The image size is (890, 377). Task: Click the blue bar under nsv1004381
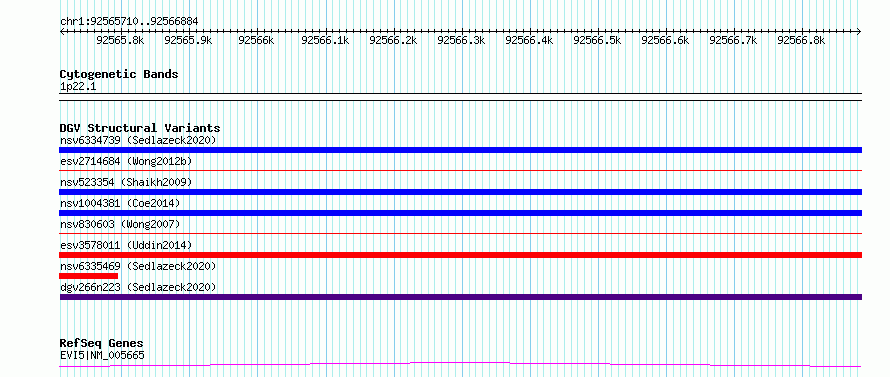coord(460,213)
